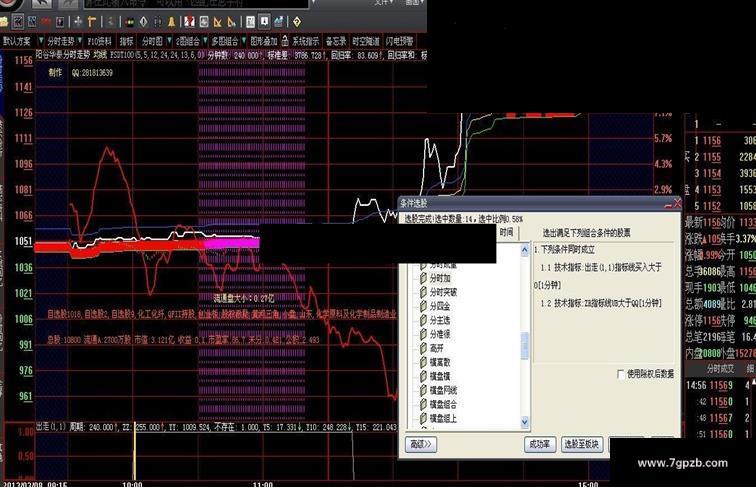Click the yellow diamond question mark icon
Viewport: 756px width, 487px height.
pos(297,22)
